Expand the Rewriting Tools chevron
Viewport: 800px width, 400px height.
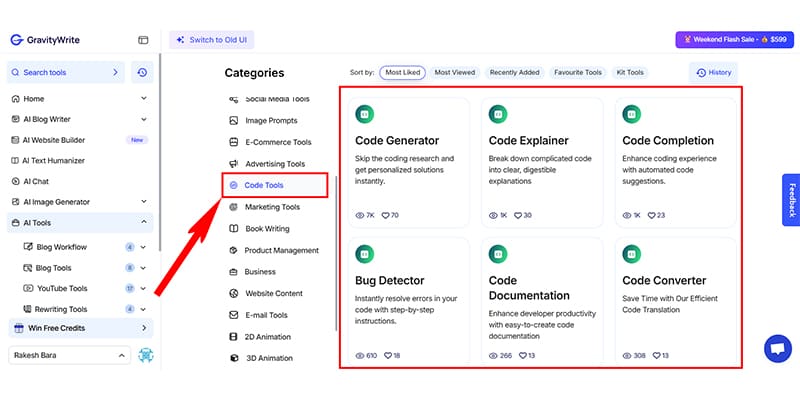coord(143,309)
